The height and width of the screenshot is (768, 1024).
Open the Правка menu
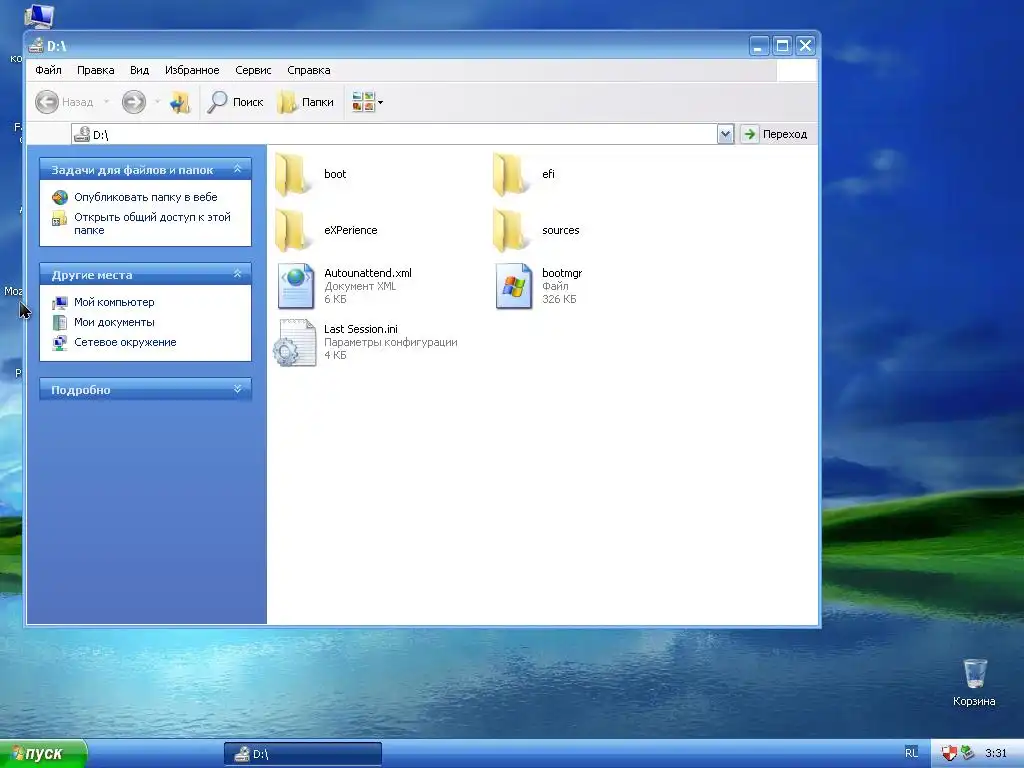95,70
